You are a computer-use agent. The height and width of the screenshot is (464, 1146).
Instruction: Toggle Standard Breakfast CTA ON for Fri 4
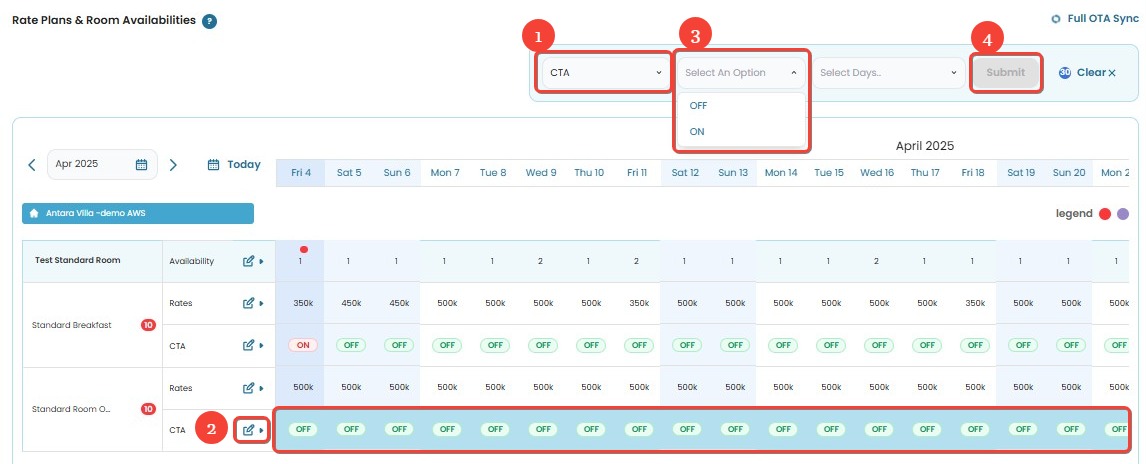[x=303, y=345]
